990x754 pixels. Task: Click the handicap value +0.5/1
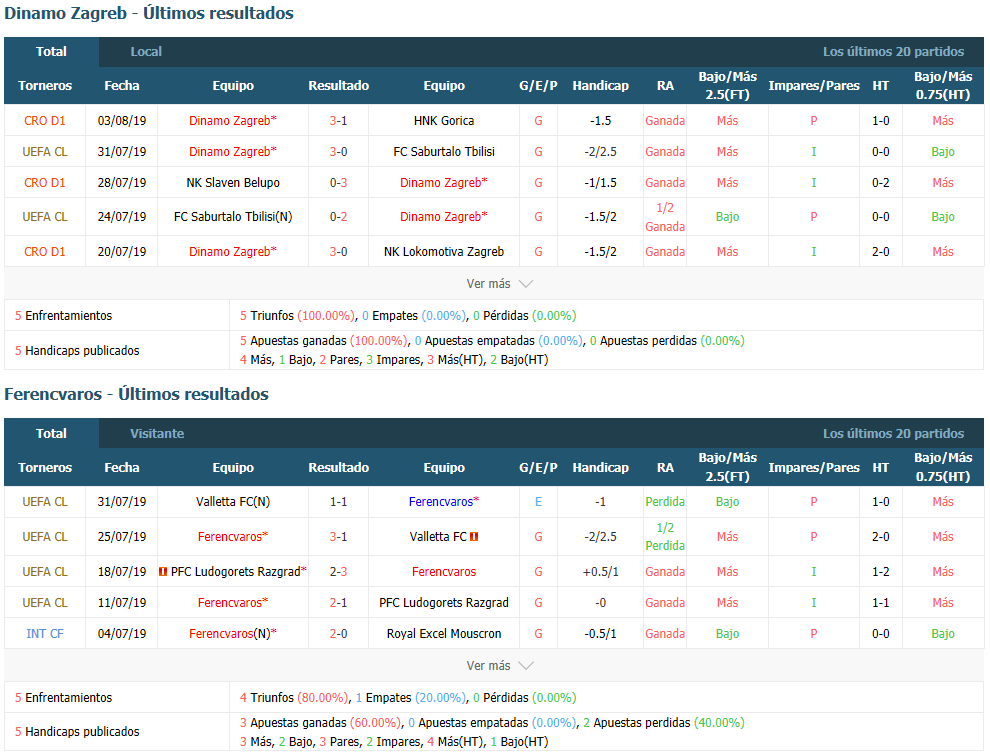pos(600,571)
